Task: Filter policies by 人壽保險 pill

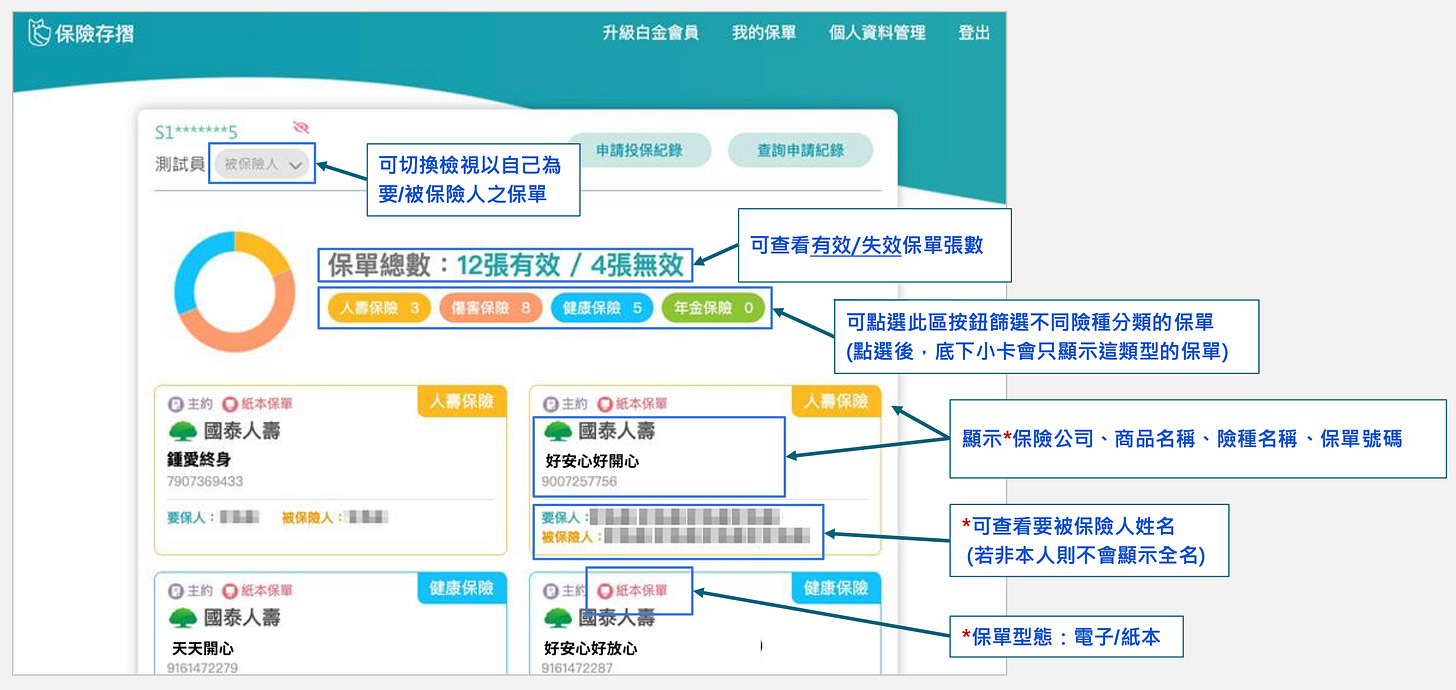Action: [379, 308]
